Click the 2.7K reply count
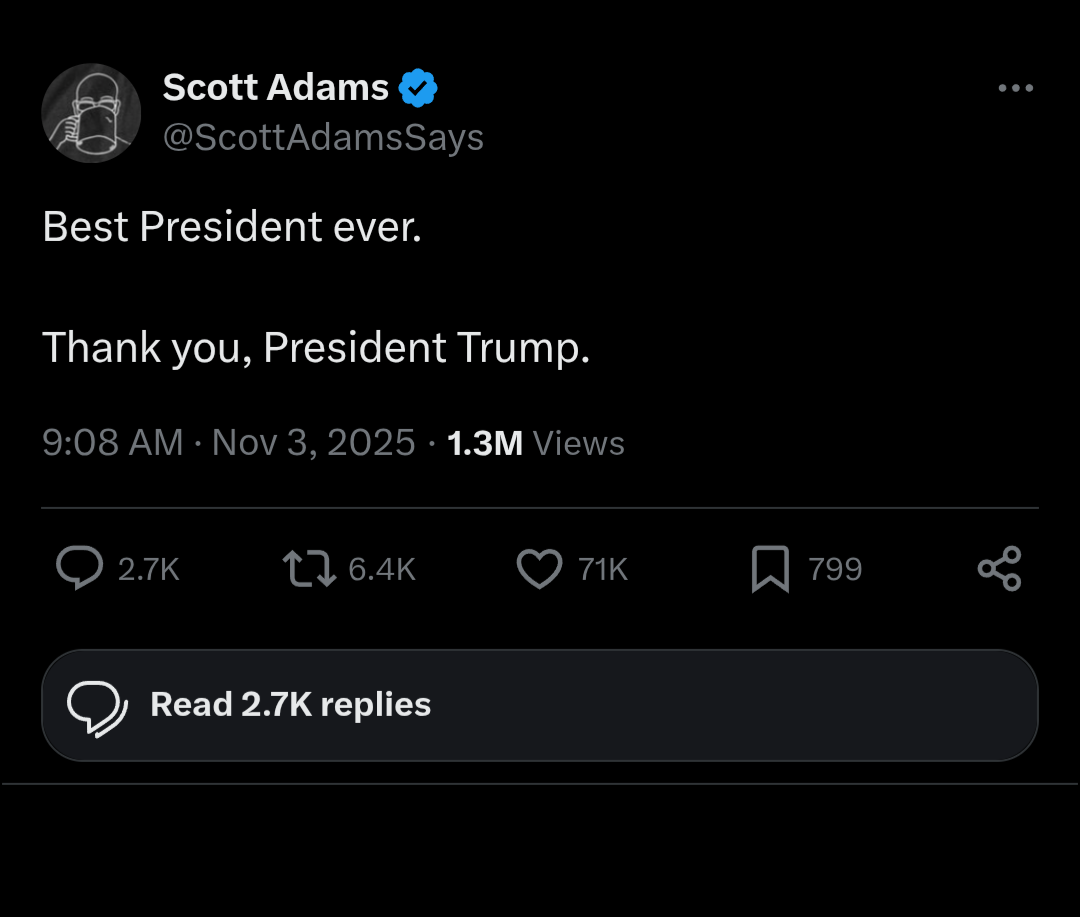The width and height of the screenshot is (1080, 917). (x=148, y=569)
